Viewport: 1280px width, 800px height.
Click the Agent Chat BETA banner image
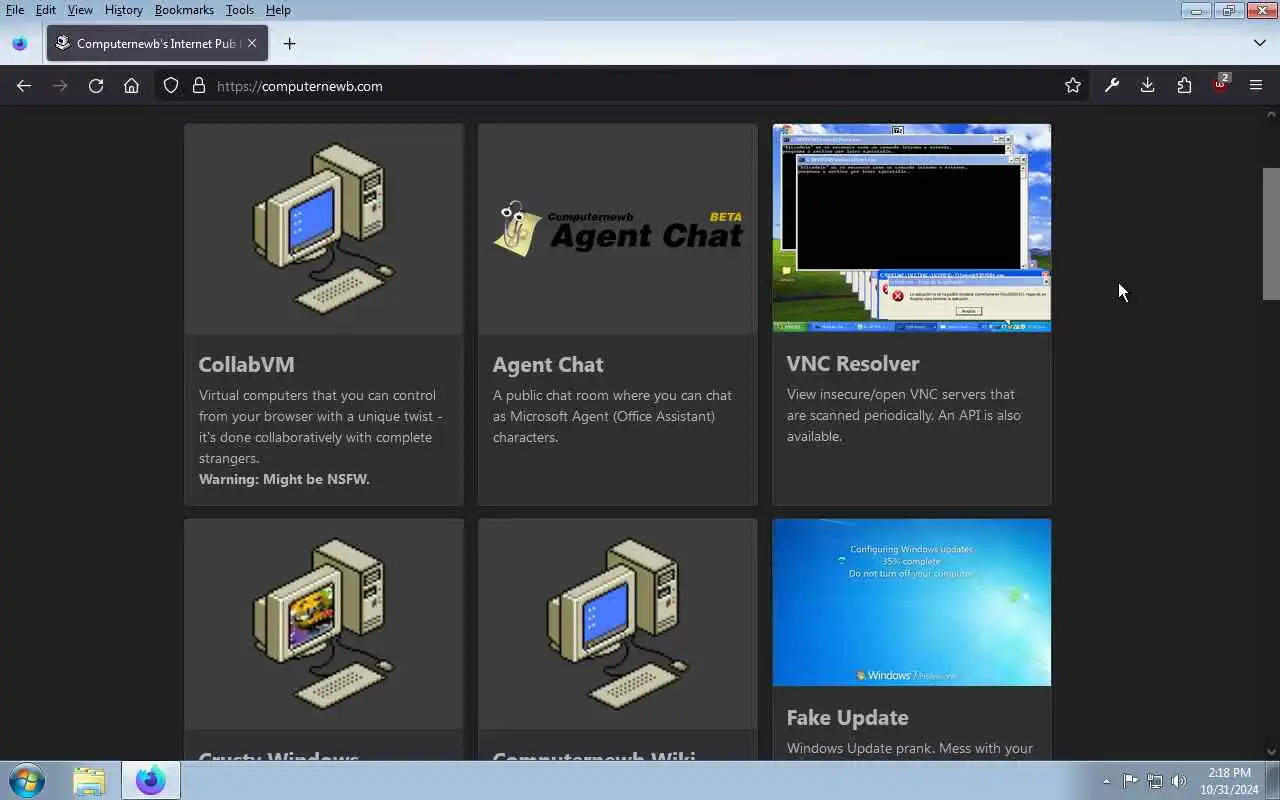pyautogui.click(x=618, y=229)
